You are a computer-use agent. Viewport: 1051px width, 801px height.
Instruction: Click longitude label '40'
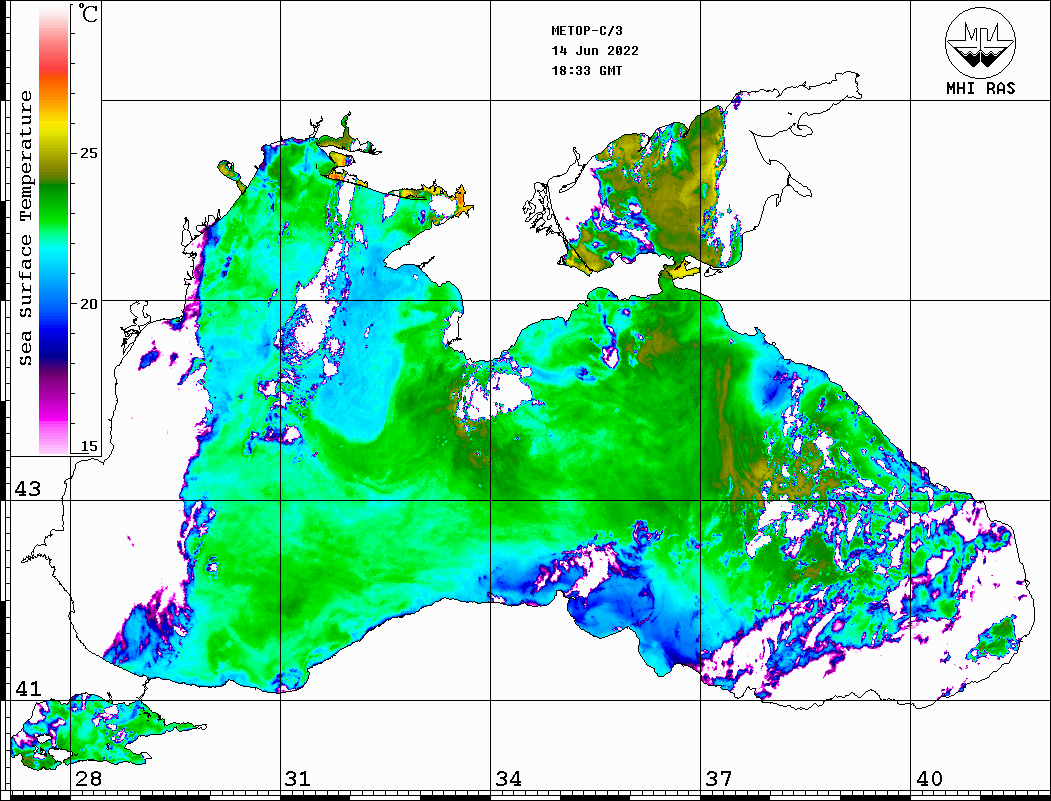(x=929, y=778)
